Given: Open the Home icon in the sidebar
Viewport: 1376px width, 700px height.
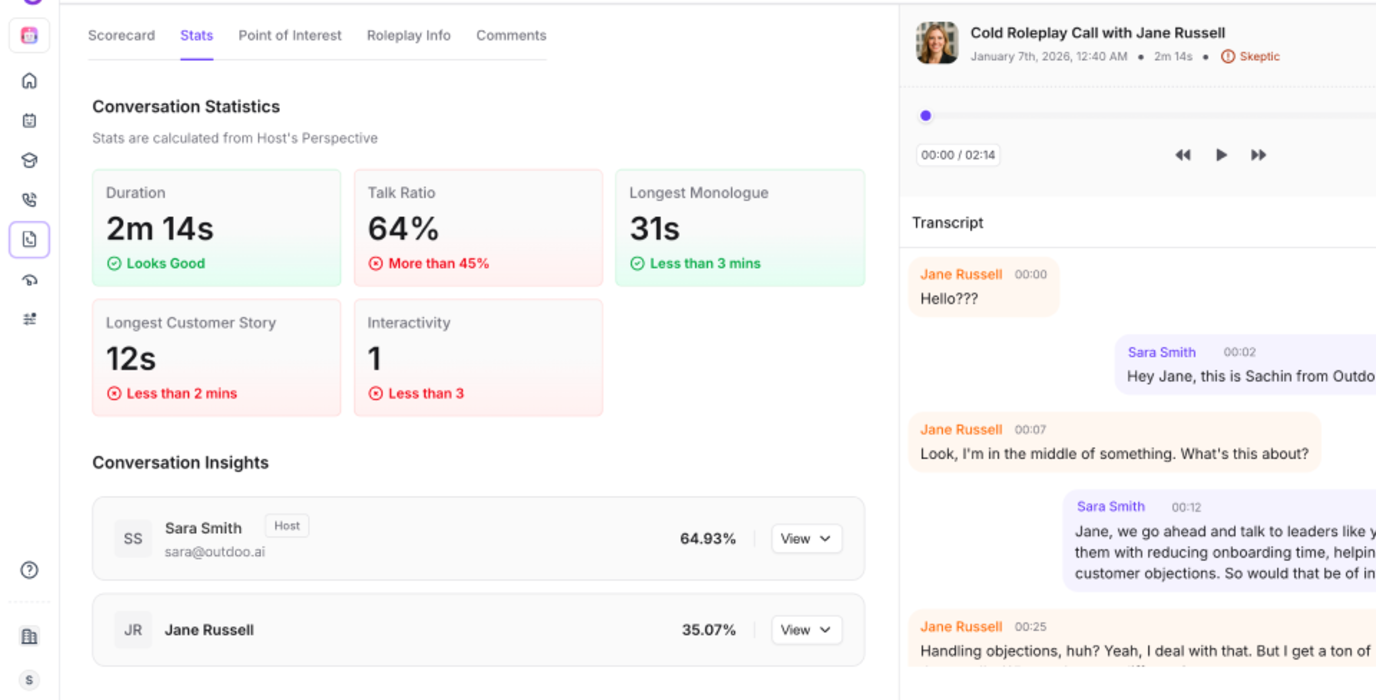Looking at the screenshot, I should pyautogui.click(x=29, y=81).
